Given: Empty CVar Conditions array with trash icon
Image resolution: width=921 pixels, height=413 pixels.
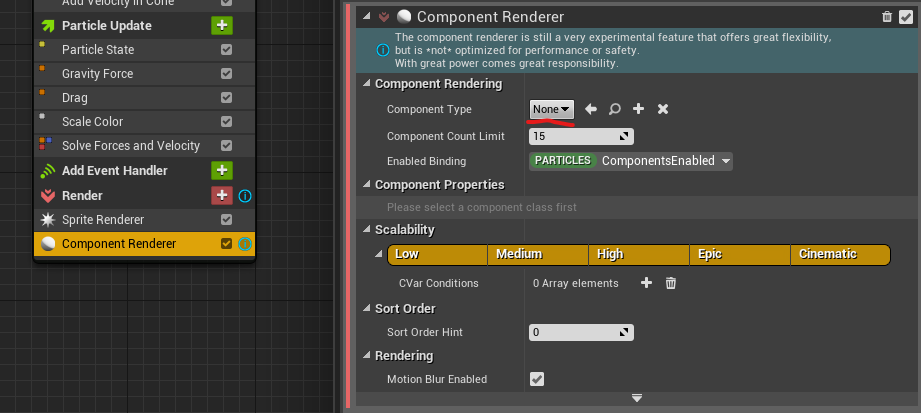Looking at the screenshot, I should pyautogui.click(x=671, y=283).
